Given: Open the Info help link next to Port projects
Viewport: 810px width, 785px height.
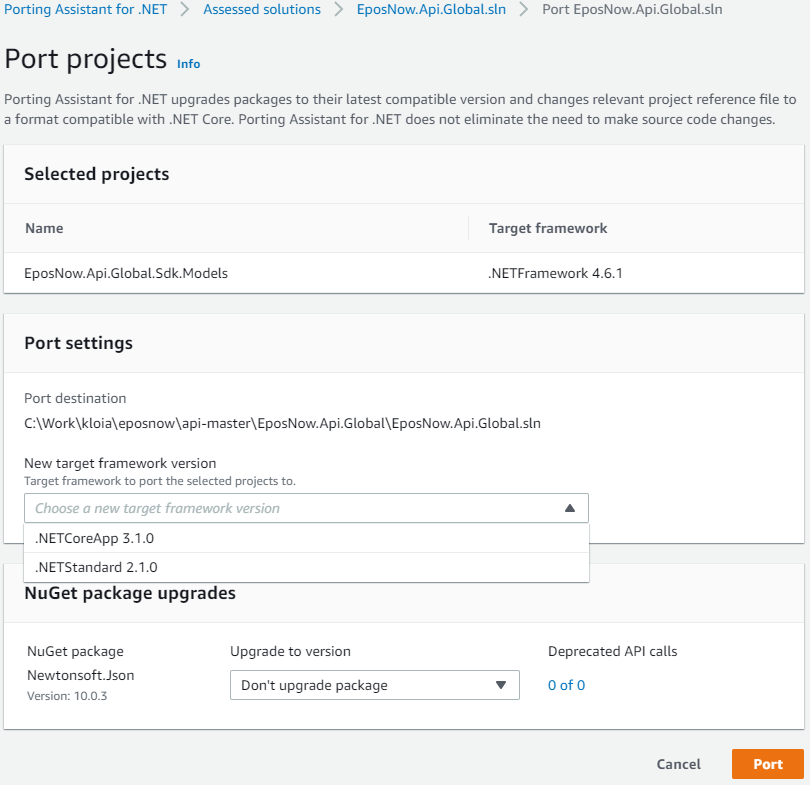Looking at the screenshot, I should [188, 64].
